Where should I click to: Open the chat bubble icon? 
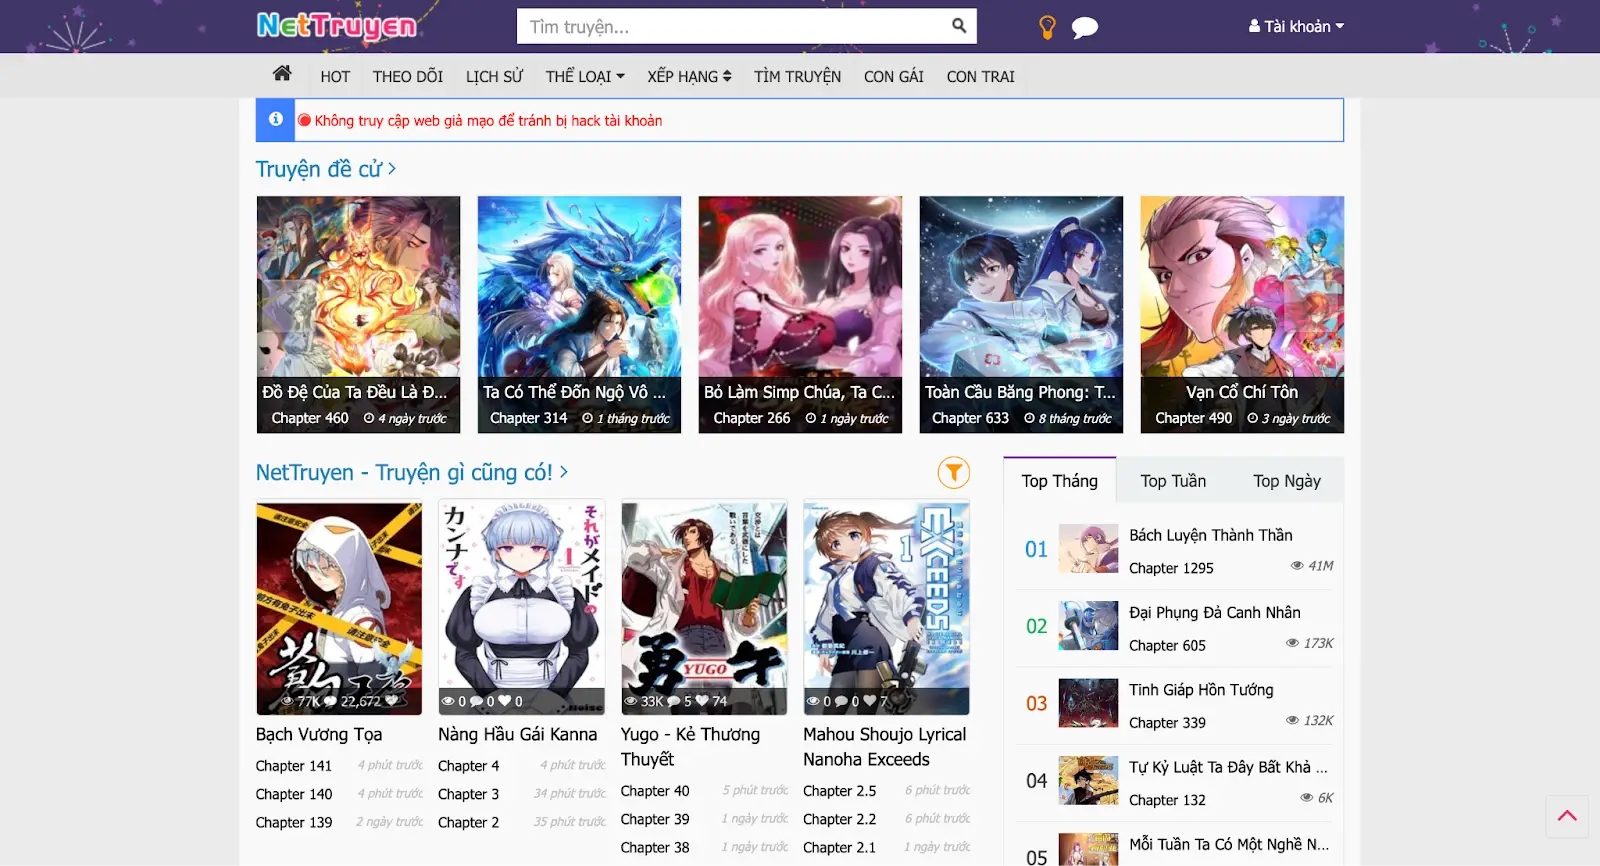(1084, 28)
